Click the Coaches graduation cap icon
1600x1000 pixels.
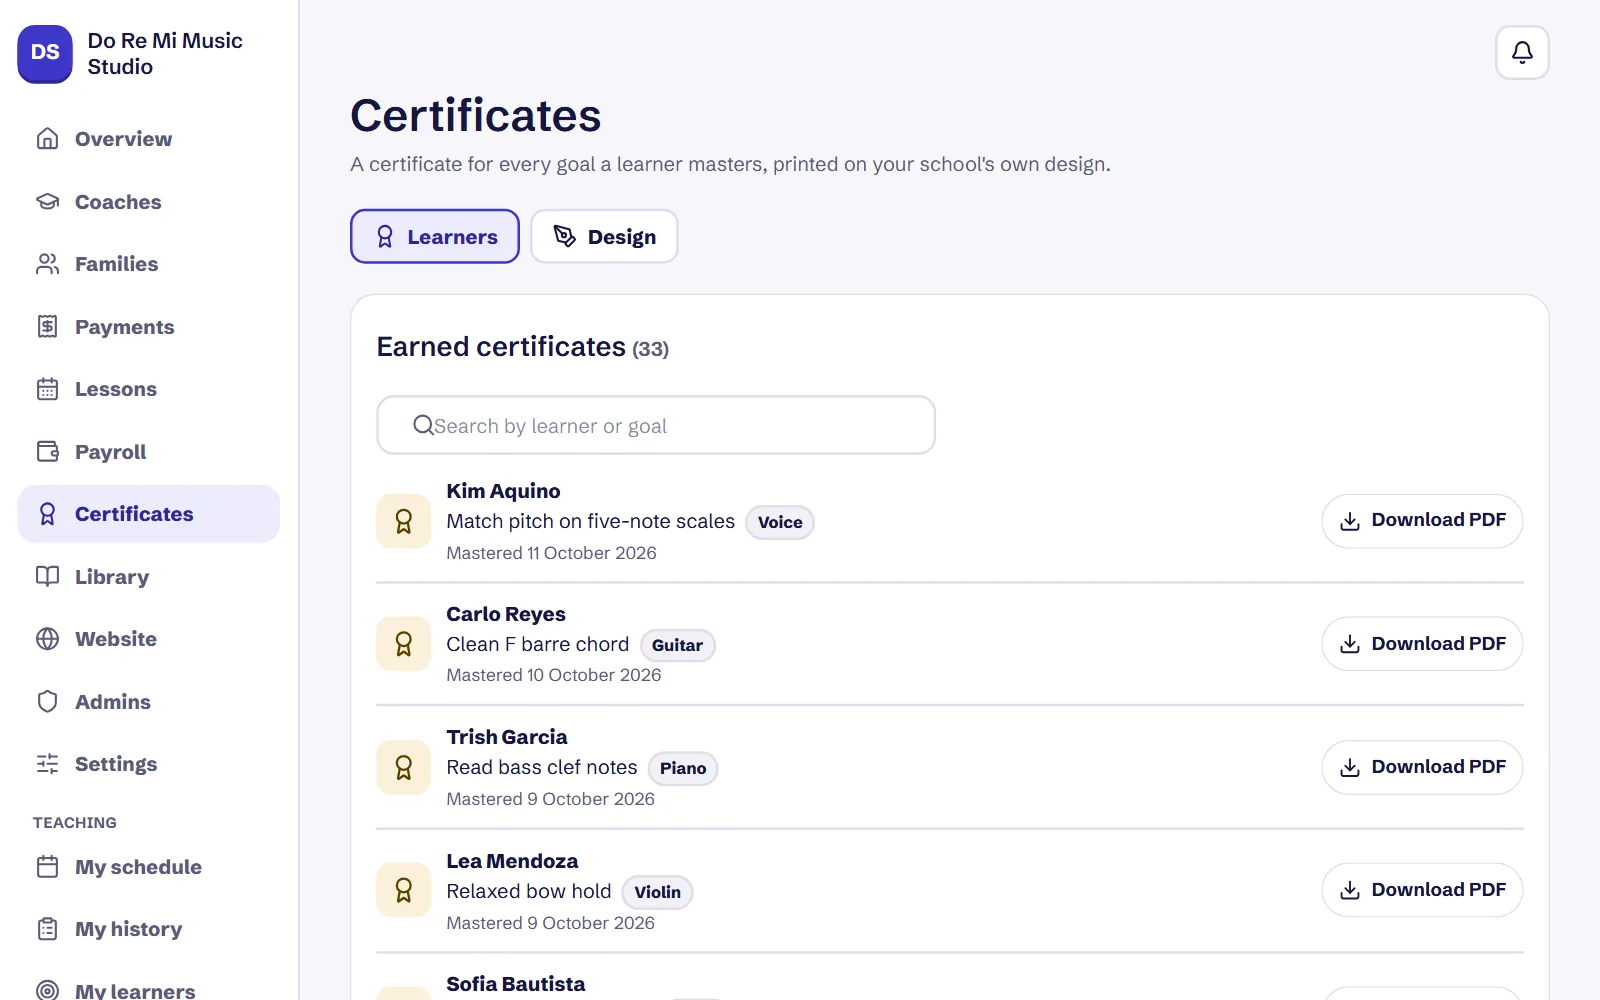[47, 201]
